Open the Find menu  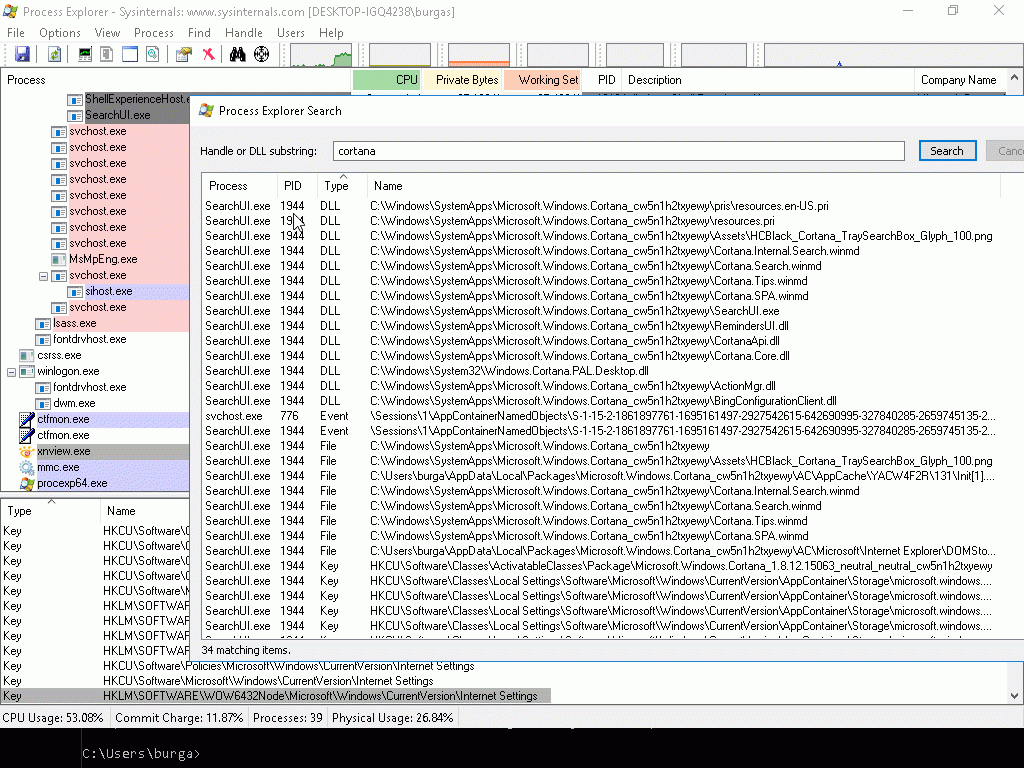199,33
